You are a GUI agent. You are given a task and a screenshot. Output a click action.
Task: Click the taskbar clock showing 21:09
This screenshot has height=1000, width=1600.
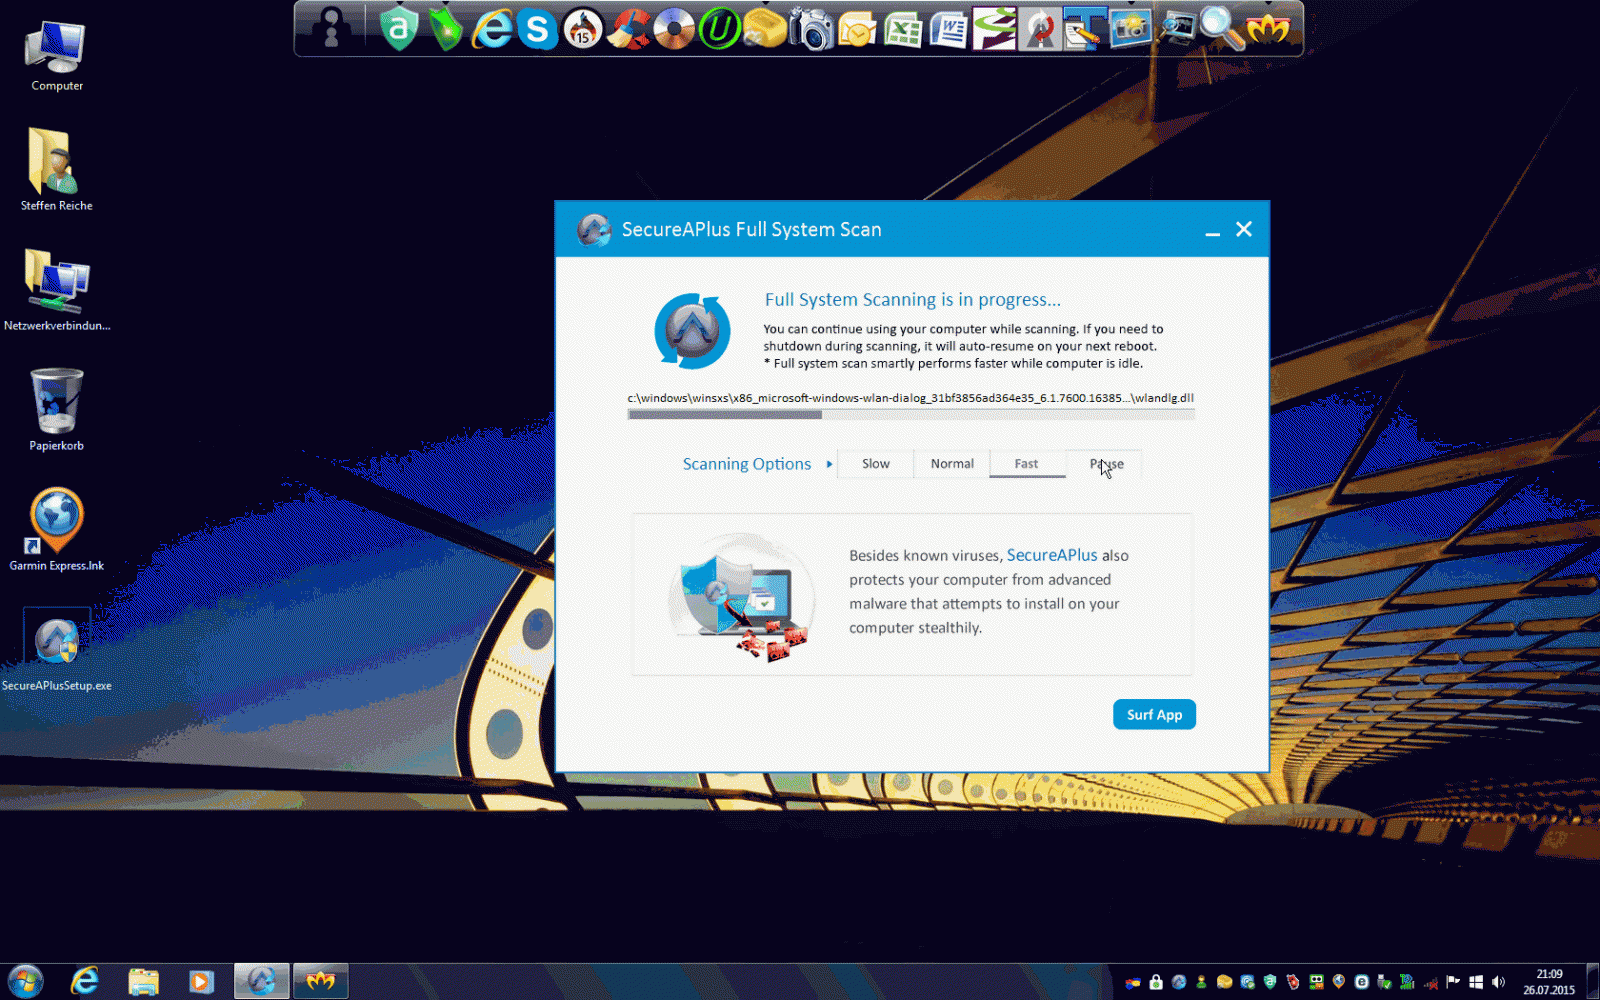(1548, 981)
